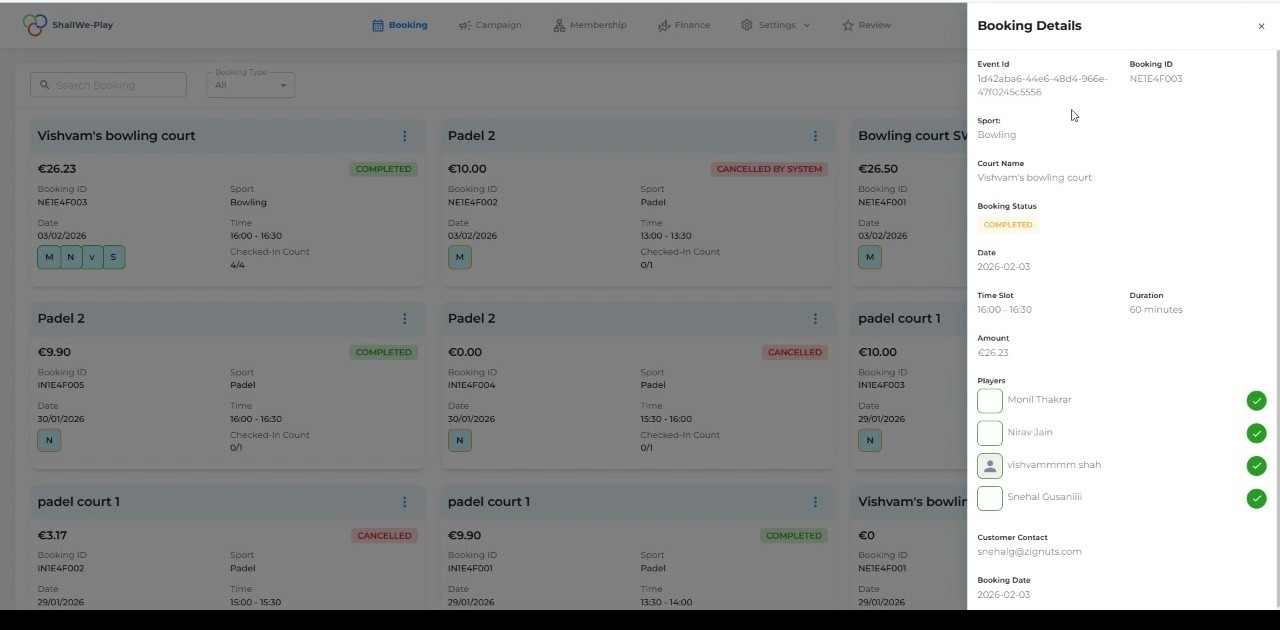The image size is (1280, 630).
Task: Toggle check-in mark for Nirav Jain
Action: (x=1256, y=433)
